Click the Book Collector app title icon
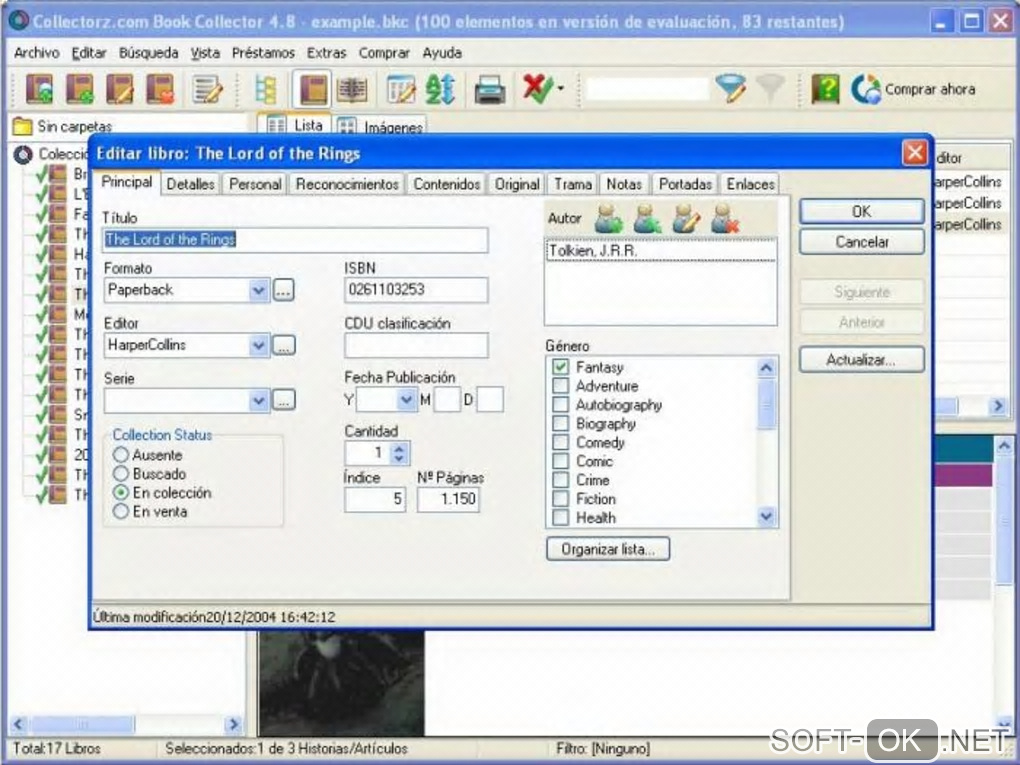1020x765 pixels. [18, 20]
